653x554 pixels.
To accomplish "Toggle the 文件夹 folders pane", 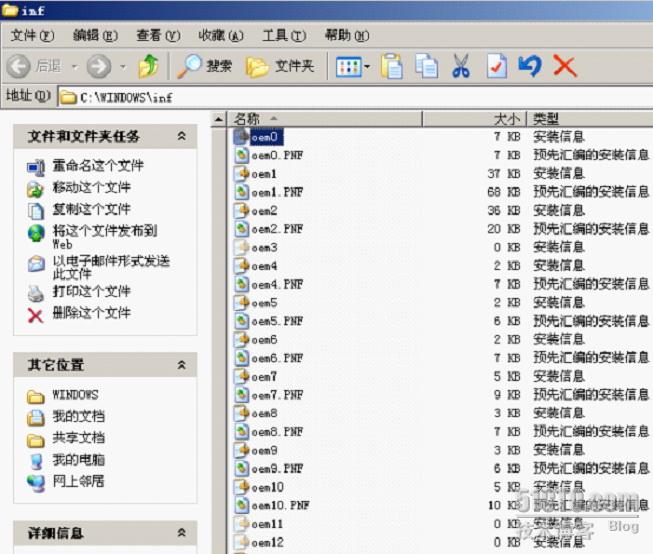I will 280,66.
